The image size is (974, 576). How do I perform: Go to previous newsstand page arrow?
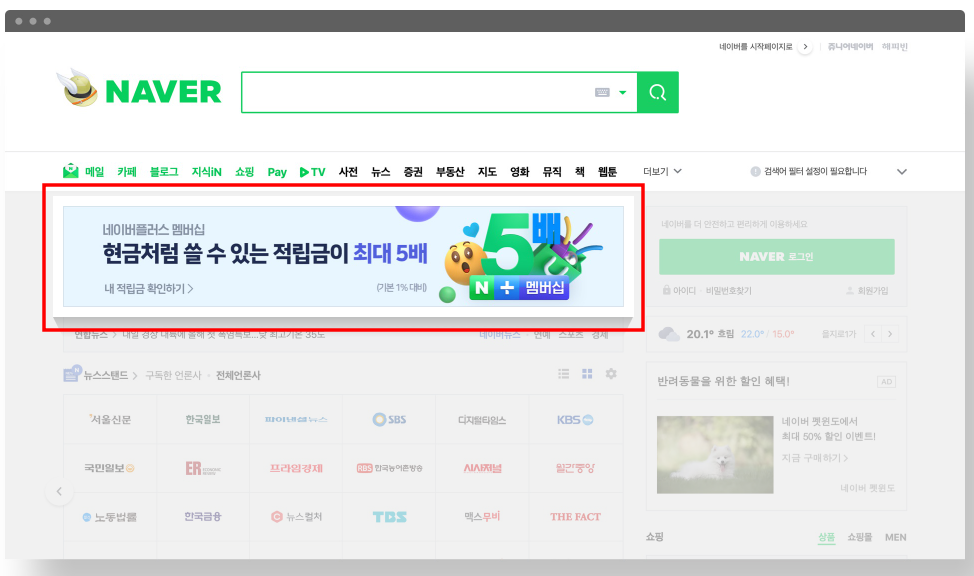tap(60, 491)
